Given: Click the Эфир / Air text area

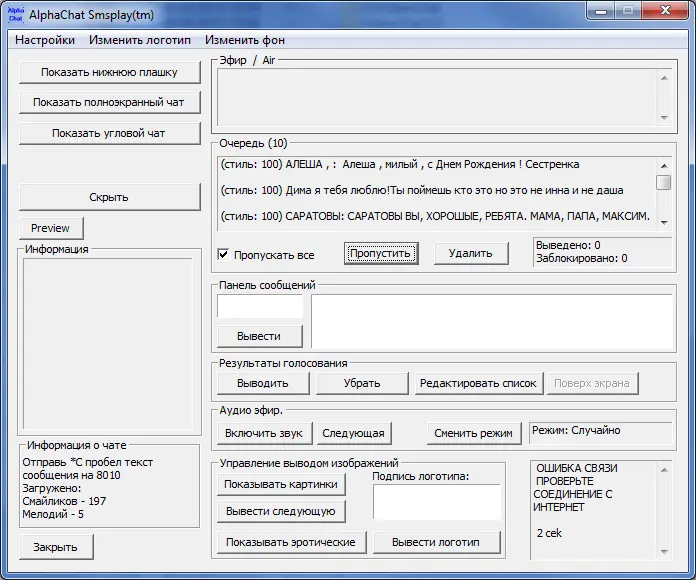Looking at the screenshot, I should (437, 98).
